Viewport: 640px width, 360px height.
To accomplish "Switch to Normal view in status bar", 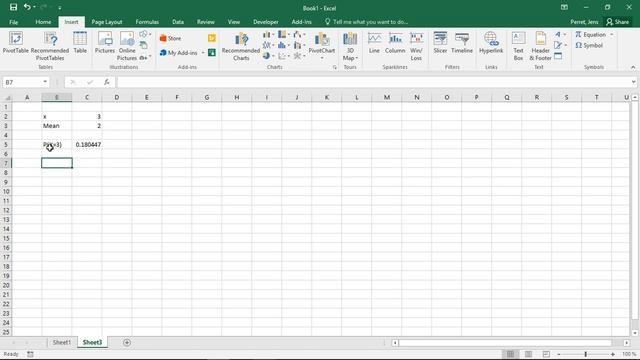I will pyautogui.click(x=510, y=354).
